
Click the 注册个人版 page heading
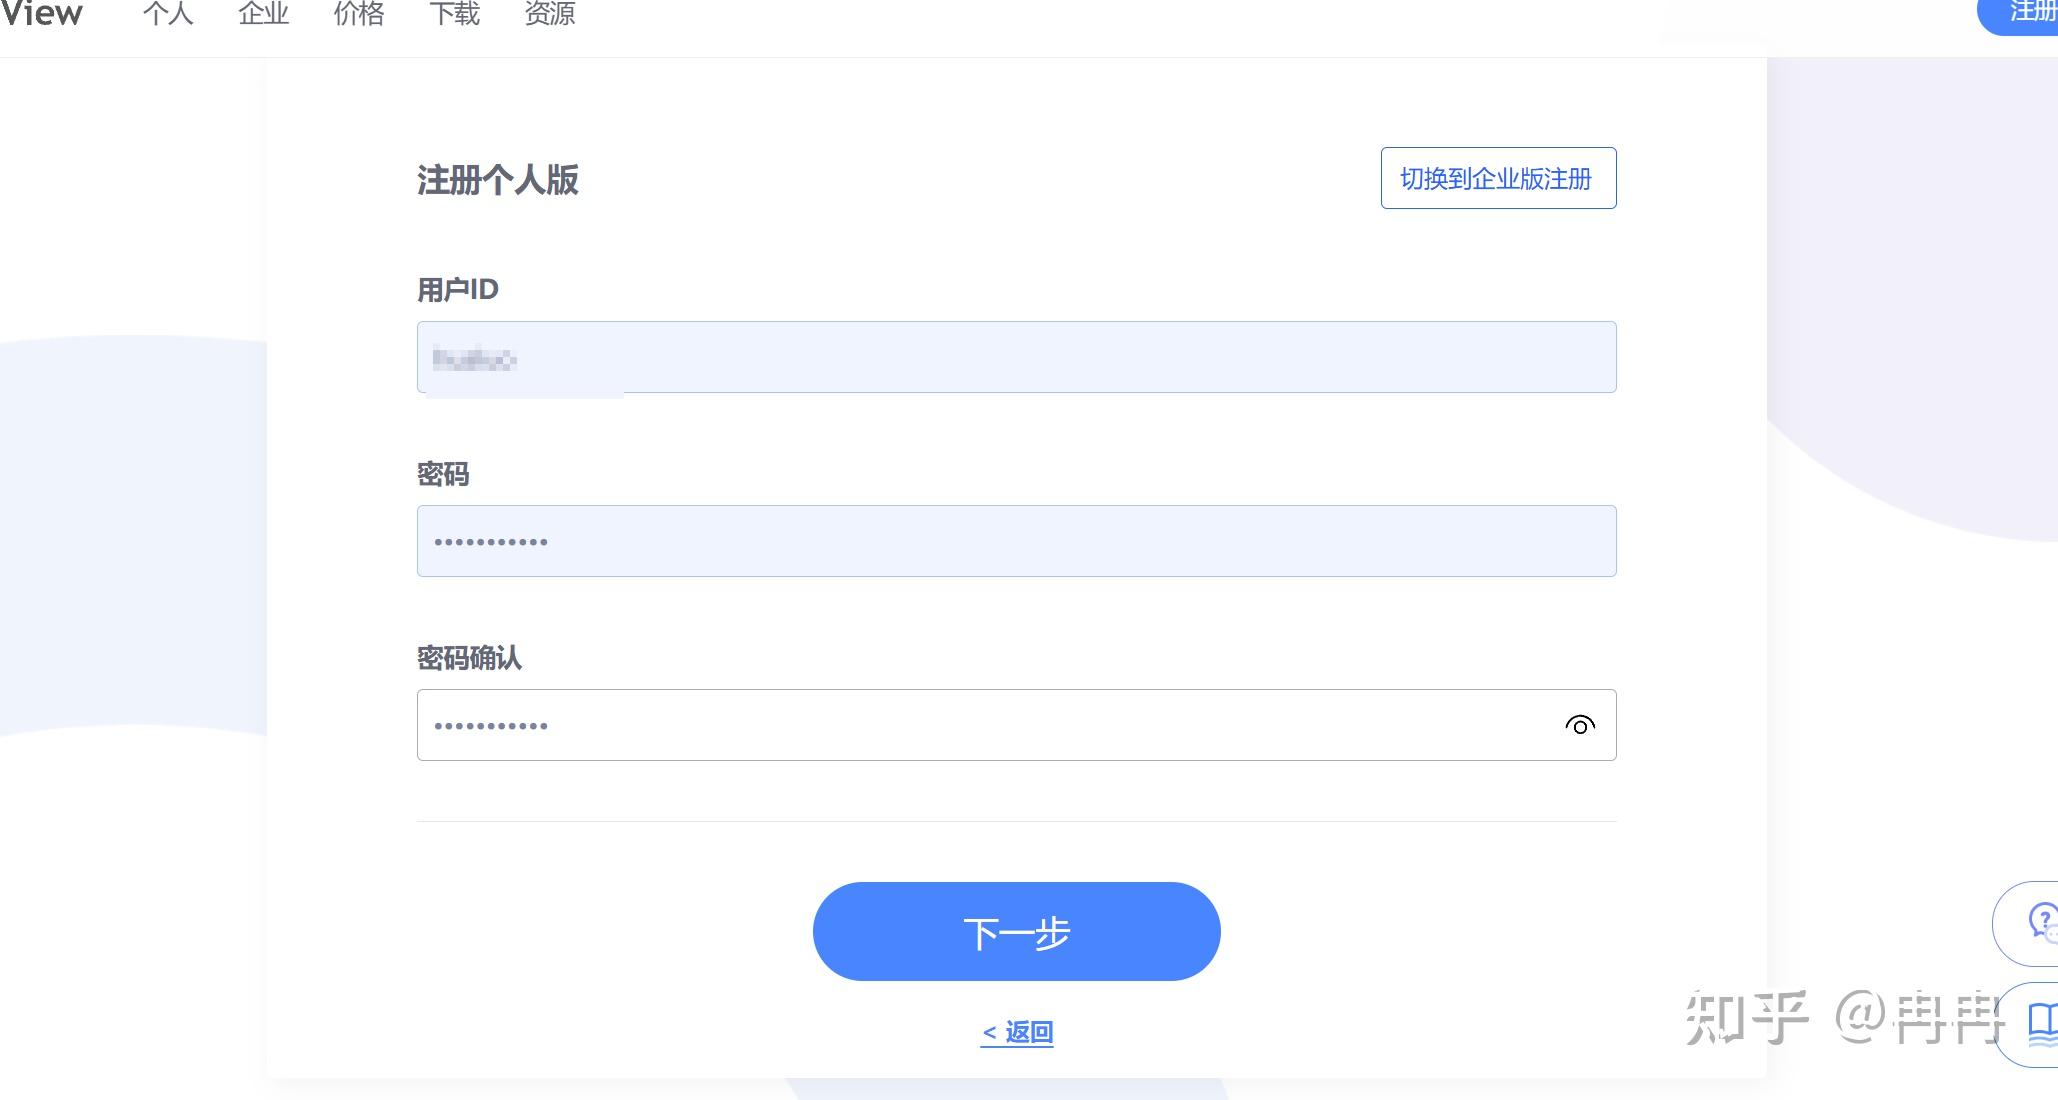point(497,180)
